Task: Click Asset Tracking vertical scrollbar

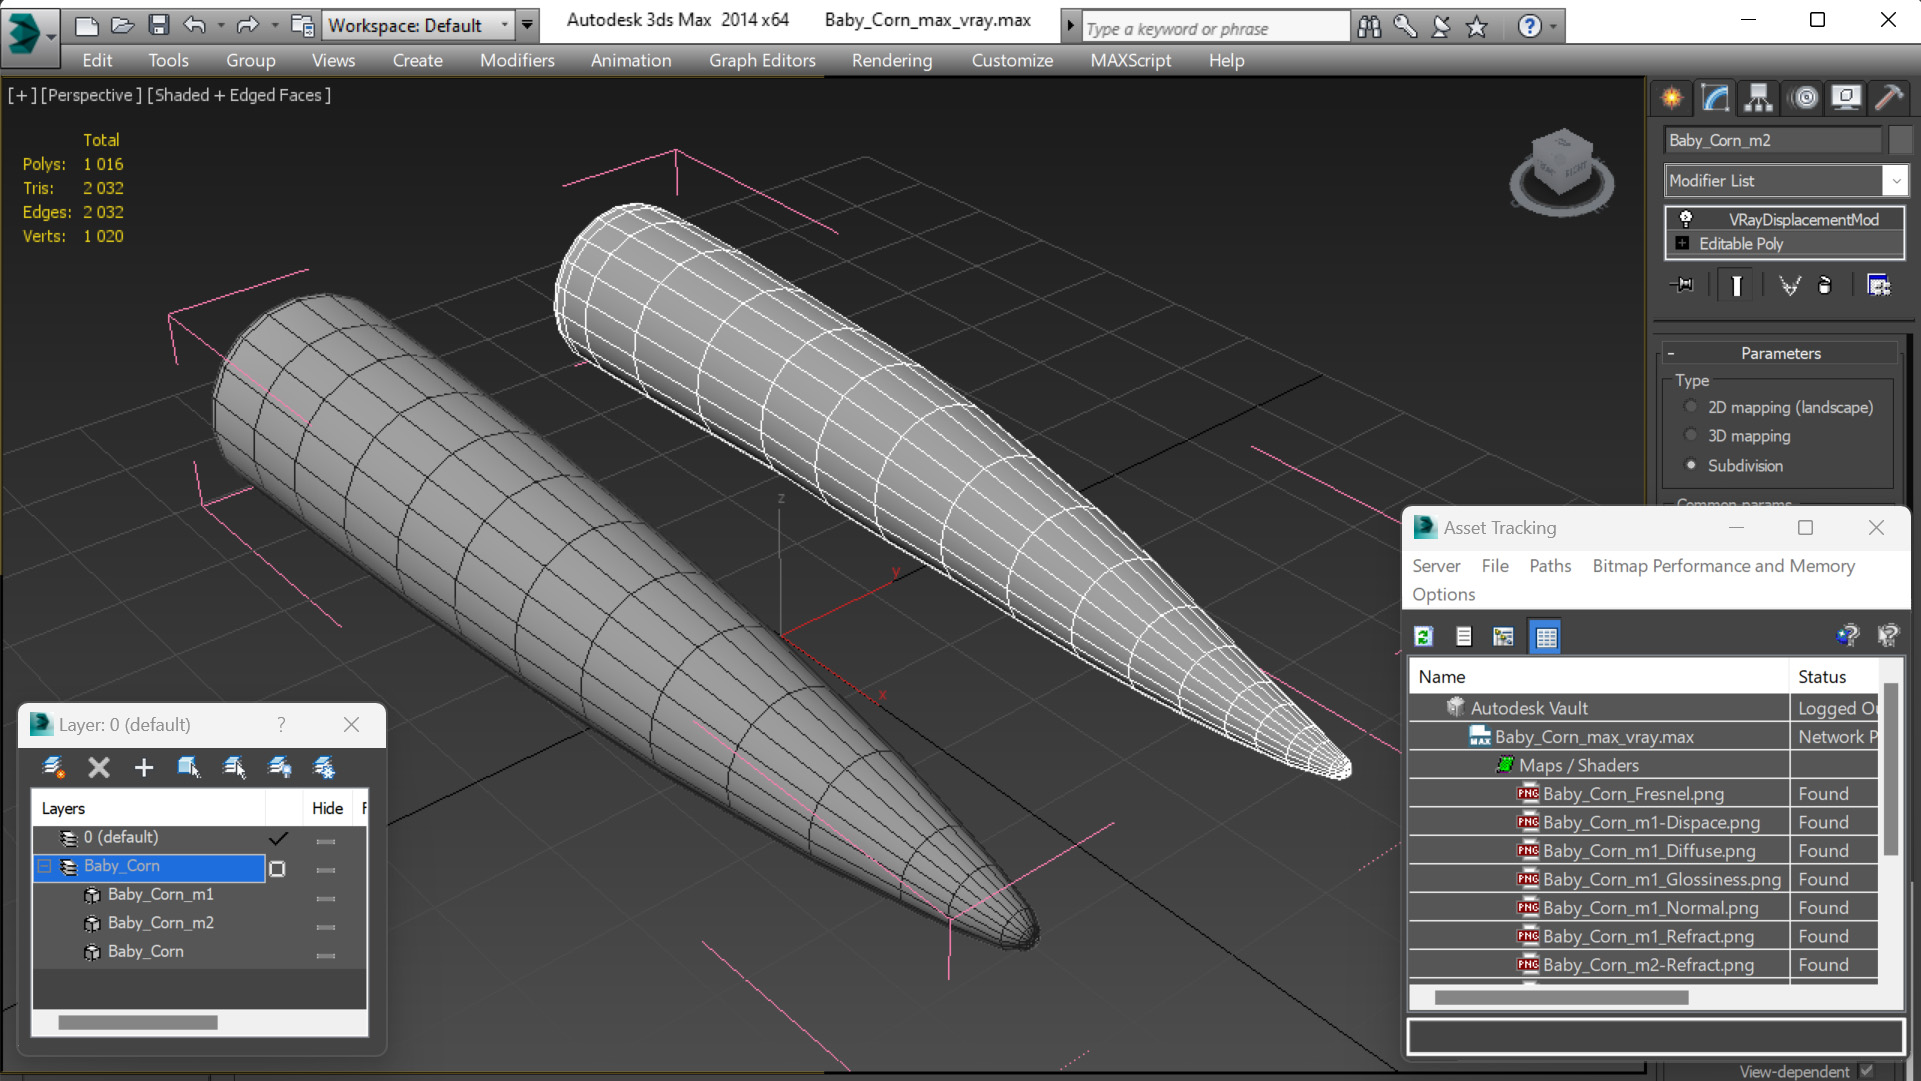Action: coord(1890,770)
